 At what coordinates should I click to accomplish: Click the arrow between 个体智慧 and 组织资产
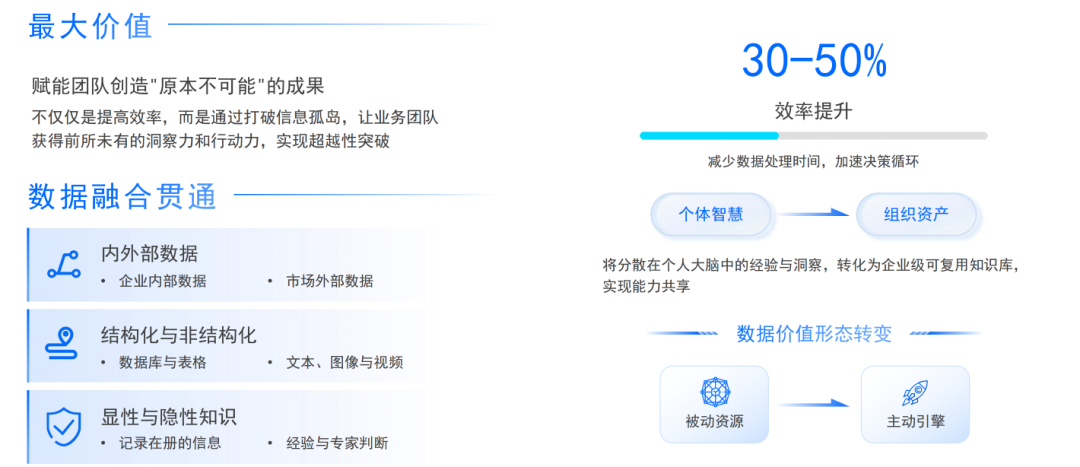813,214
